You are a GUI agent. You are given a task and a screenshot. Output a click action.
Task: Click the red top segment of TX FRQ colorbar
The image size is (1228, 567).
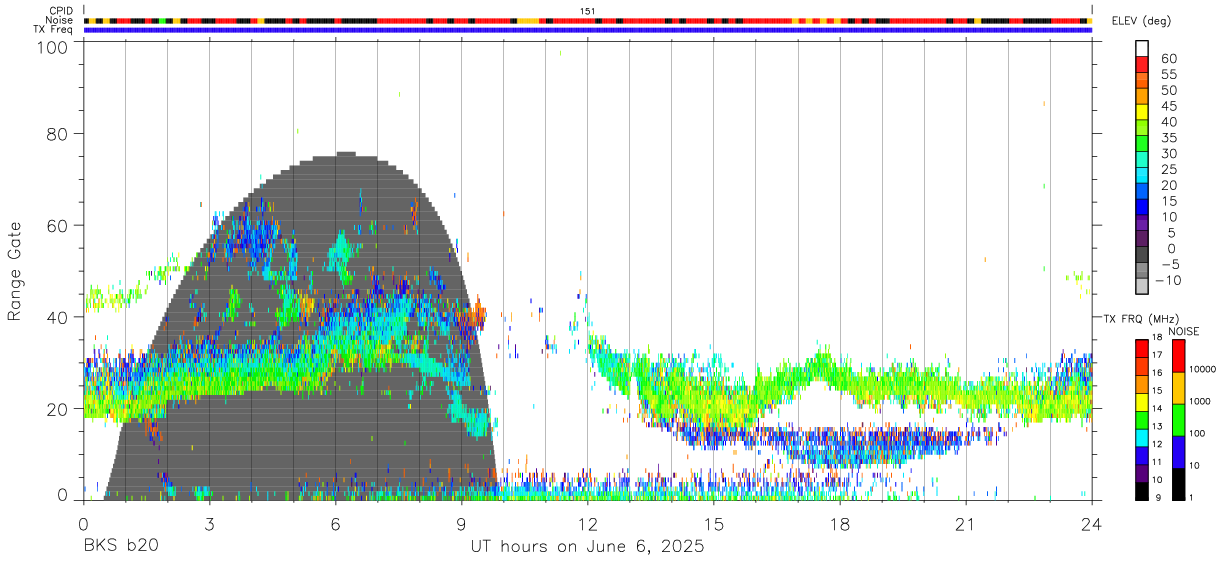click(1142, 349)
